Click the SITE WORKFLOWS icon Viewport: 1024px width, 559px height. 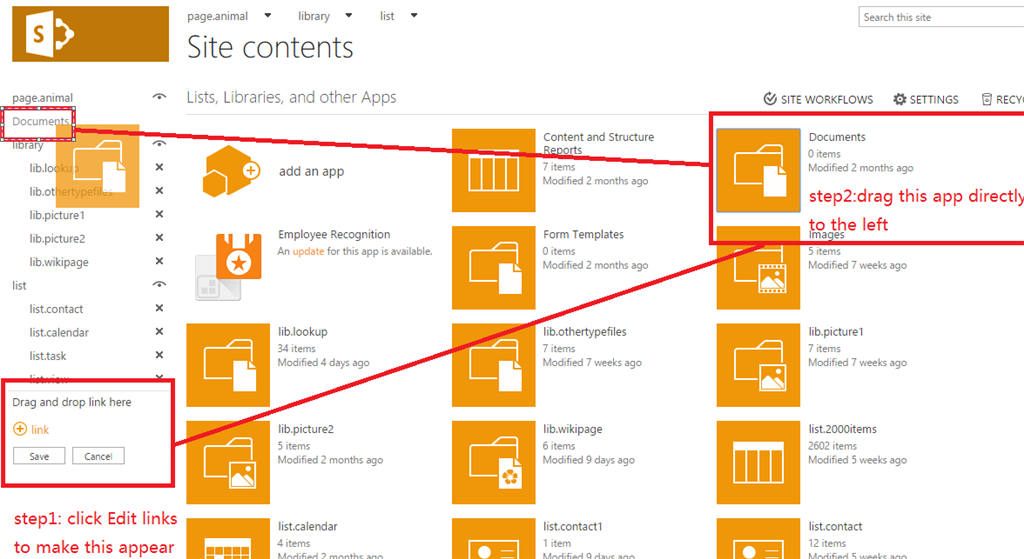[770, 99]
